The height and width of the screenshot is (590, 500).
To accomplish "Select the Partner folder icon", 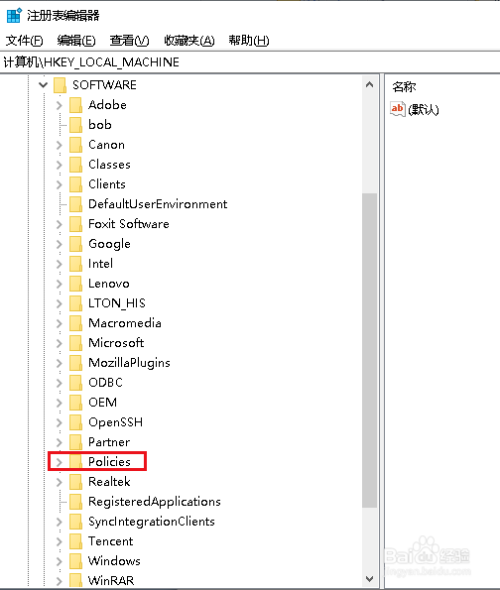I will [76, 442].
